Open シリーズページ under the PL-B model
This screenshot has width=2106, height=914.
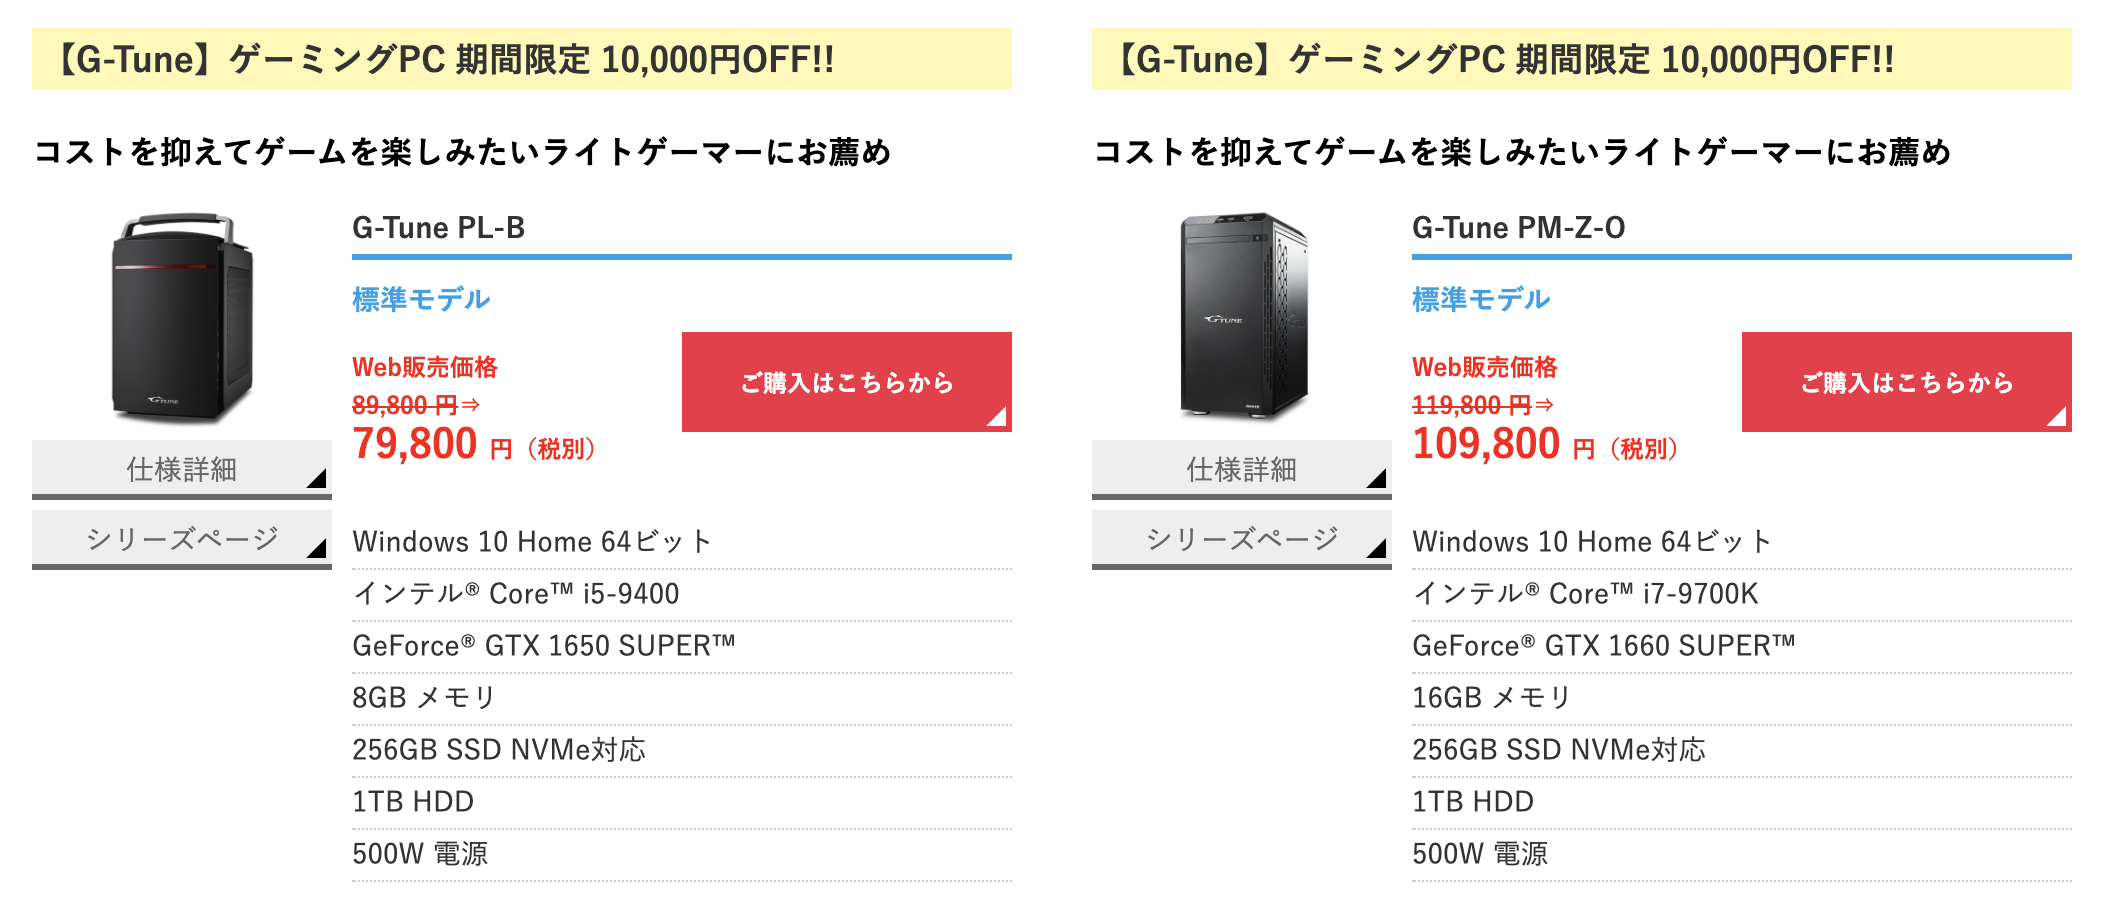(x=182, y=539)
